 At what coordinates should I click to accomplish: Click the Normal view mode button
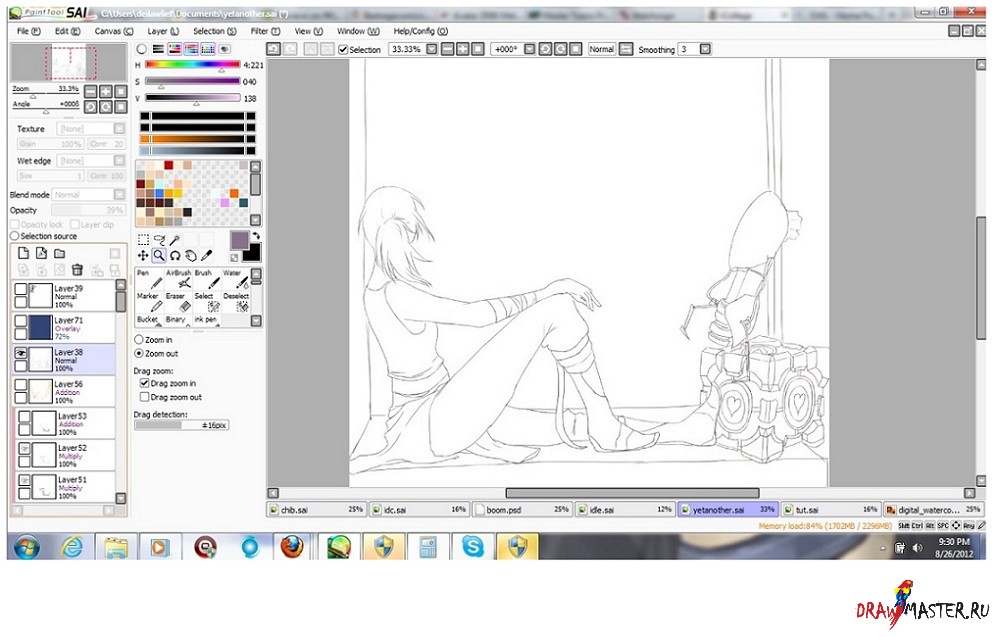pos(602,49)
